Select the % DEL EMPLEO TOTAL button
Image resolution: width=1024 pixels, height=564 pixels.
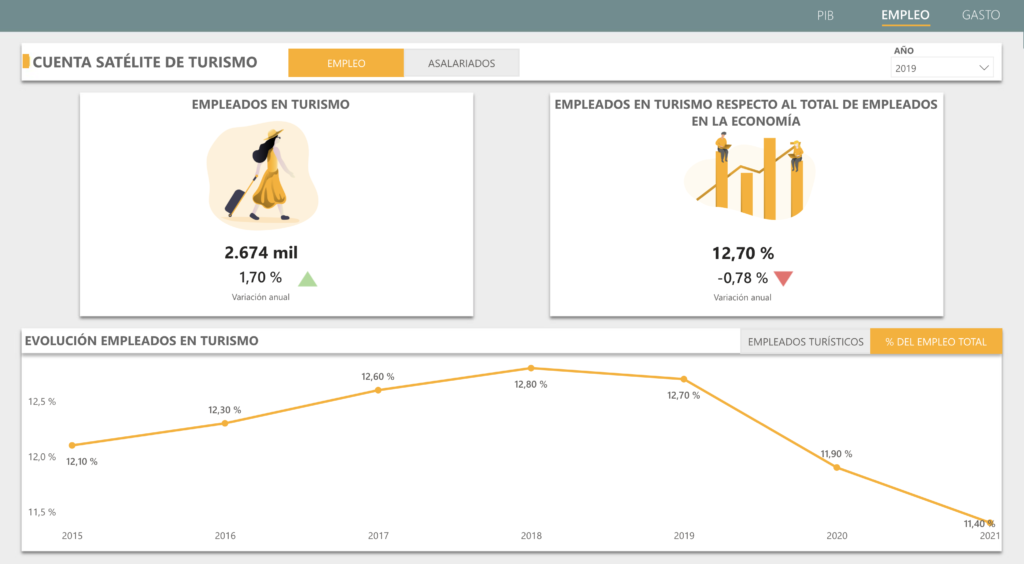coord(936,342)
